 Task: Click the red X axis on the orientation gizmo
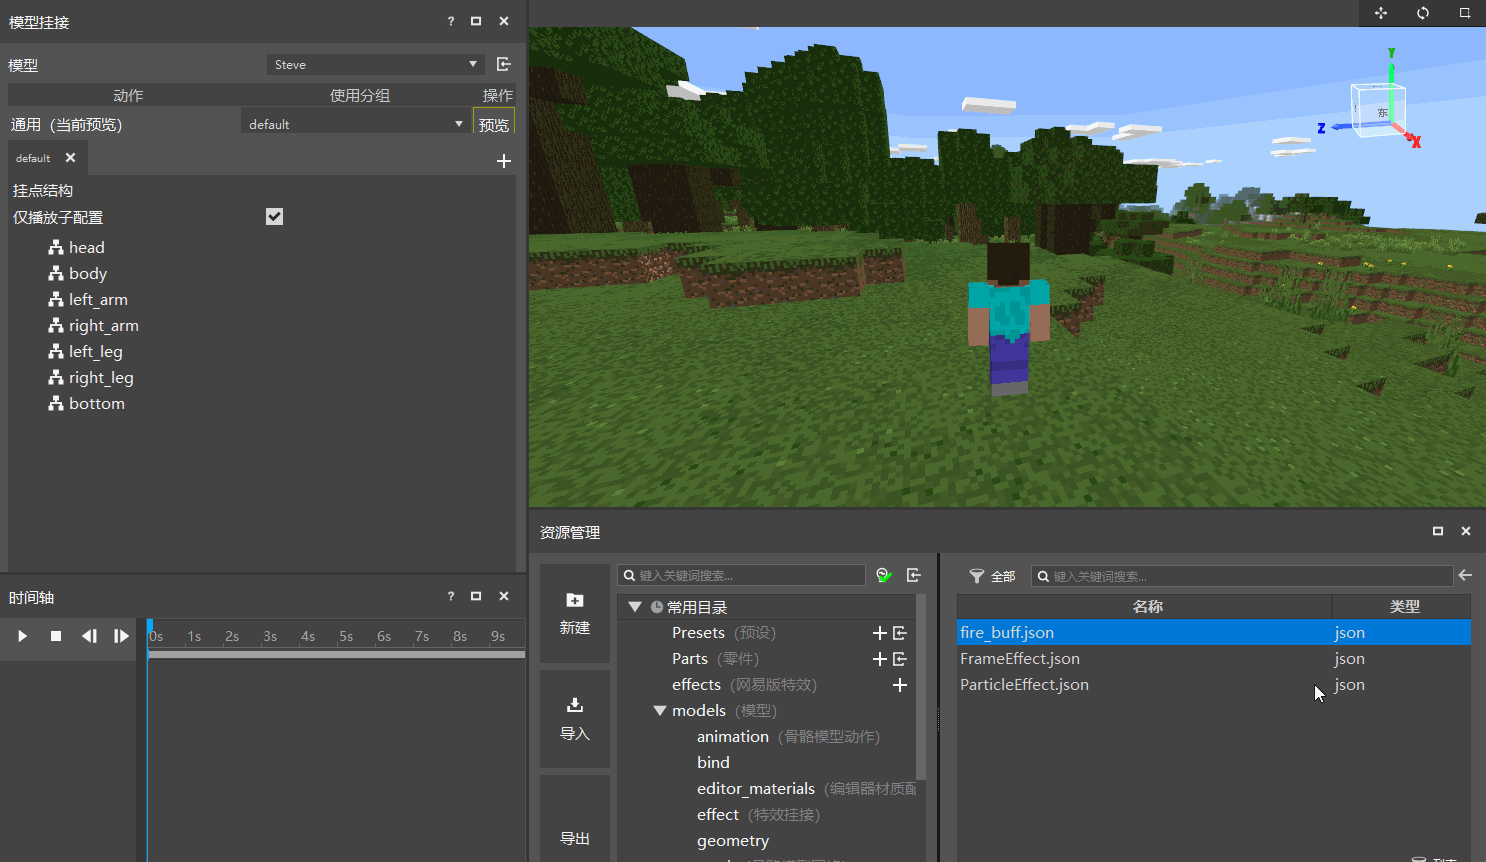[1410, 138]
